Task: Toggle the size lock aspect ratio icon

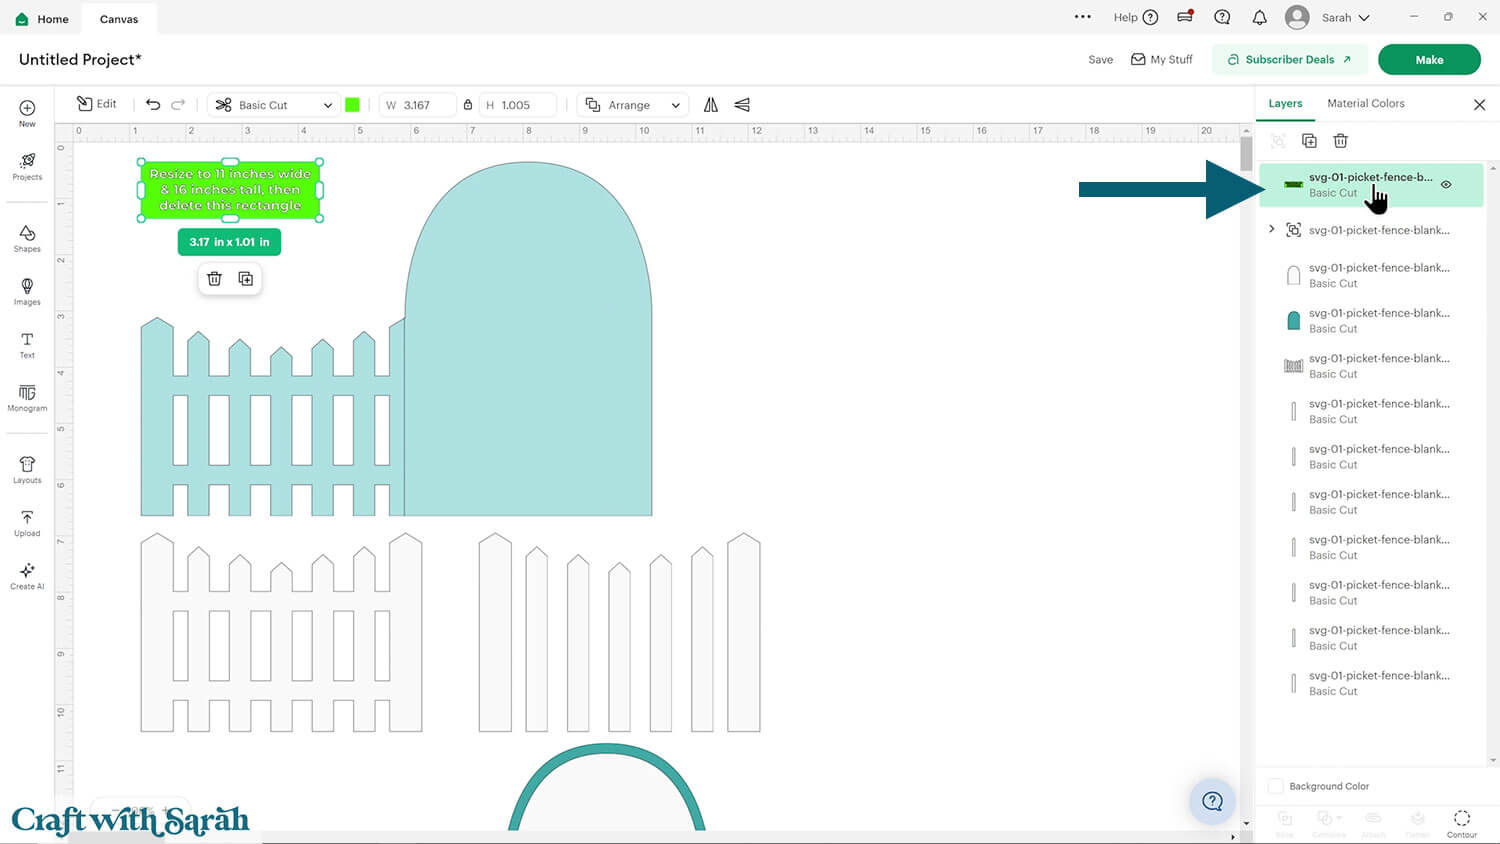Action: (467, 105)
